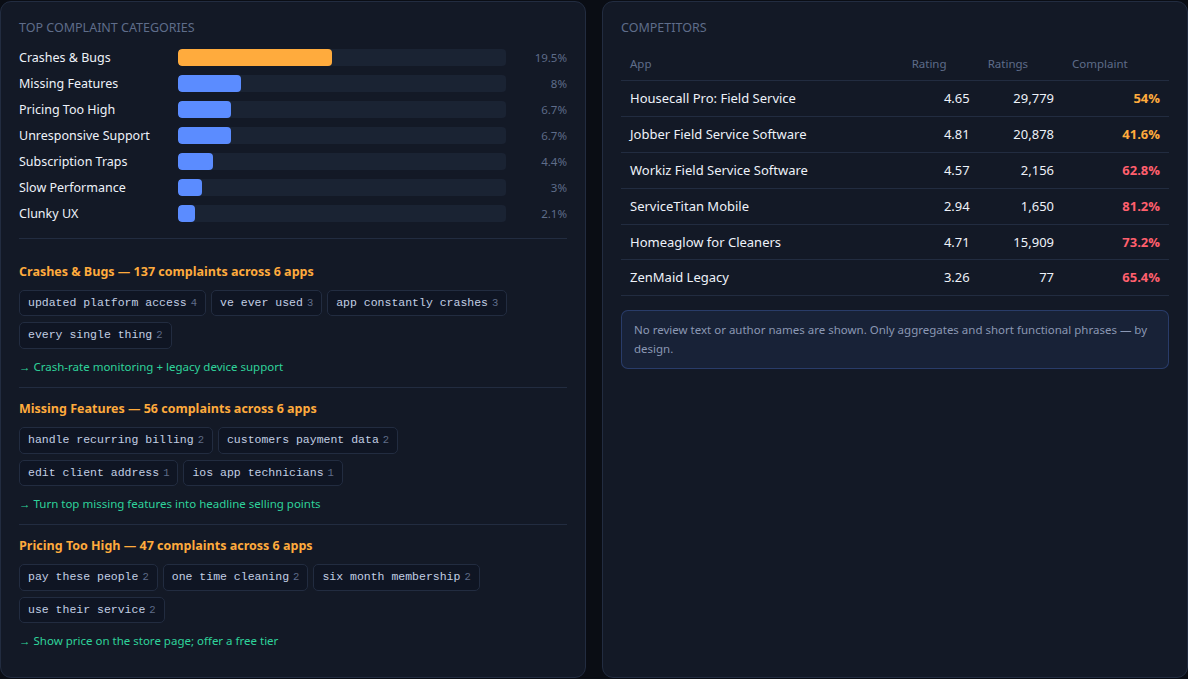1188x679 pixels.
Task: Click the COMPETITORS panel title
Action: coord(664,28)
